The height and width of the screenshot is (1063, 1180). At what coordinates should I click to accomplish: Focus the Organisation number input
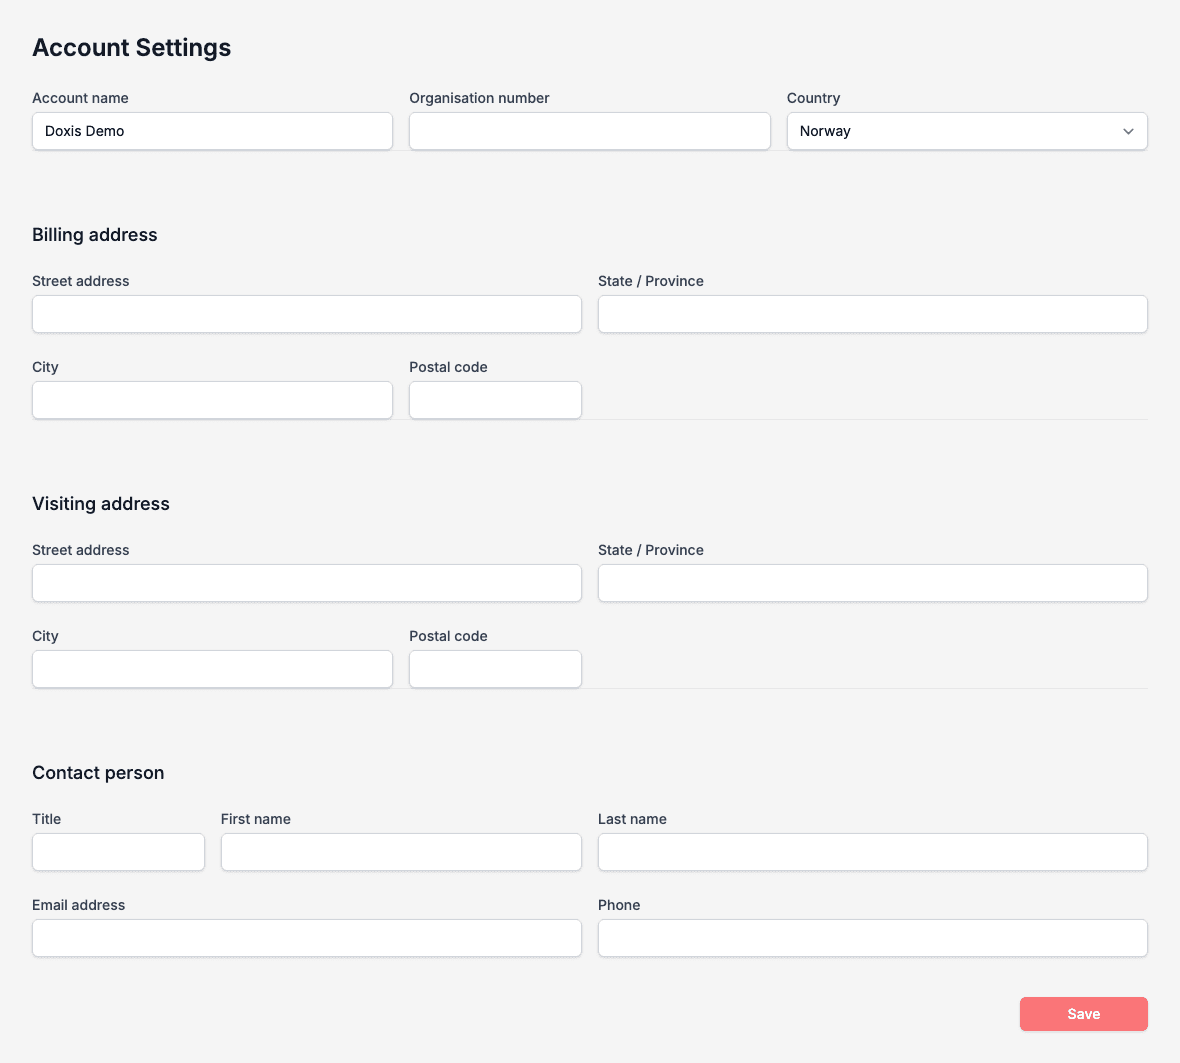589,131
